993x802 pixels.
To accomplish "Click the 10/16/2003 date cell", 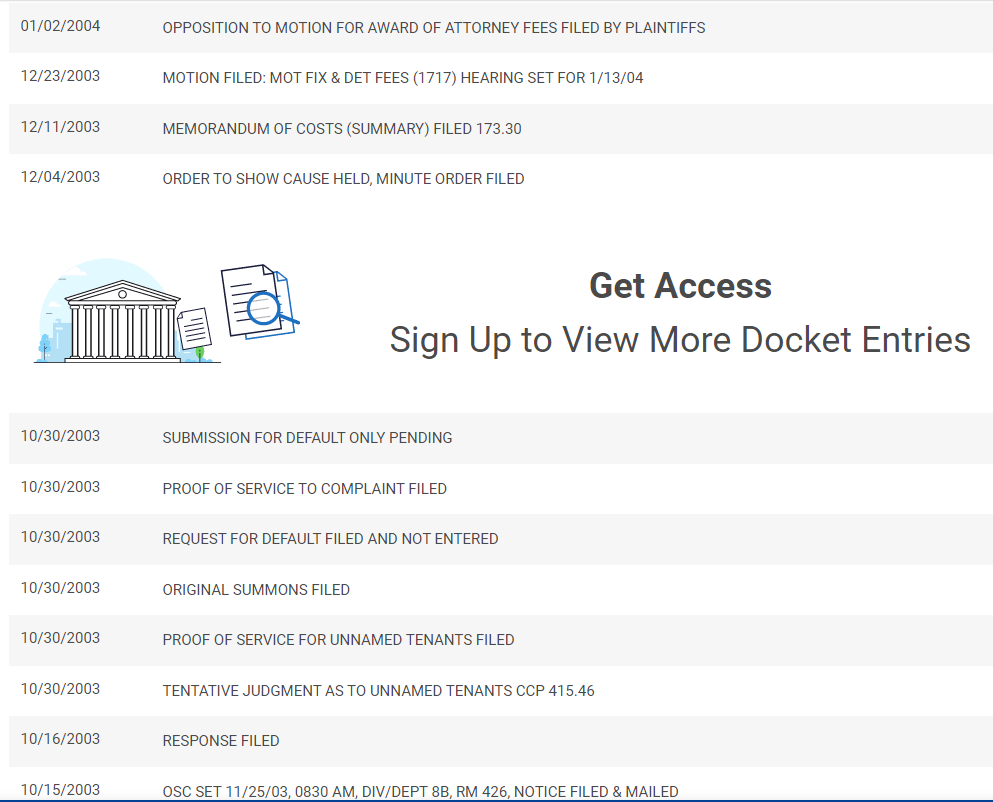I will pos(60,739).
